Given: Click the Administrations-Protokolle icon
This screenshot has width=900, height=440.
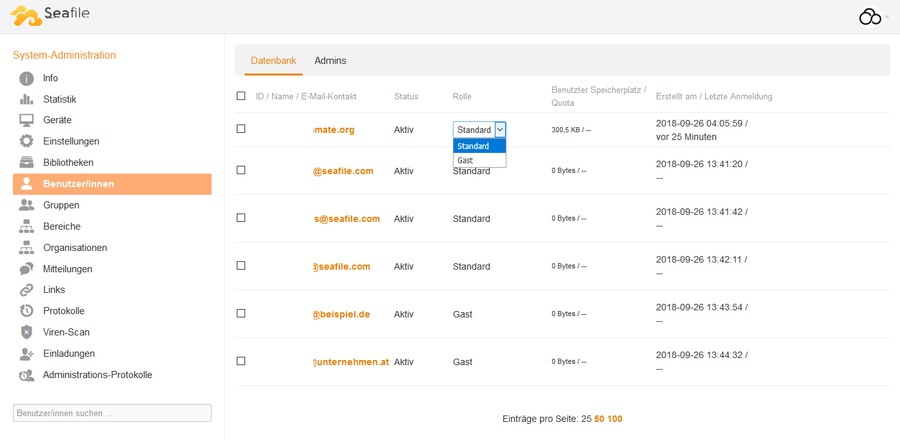Looking at the screenshot, I should 26,375.
